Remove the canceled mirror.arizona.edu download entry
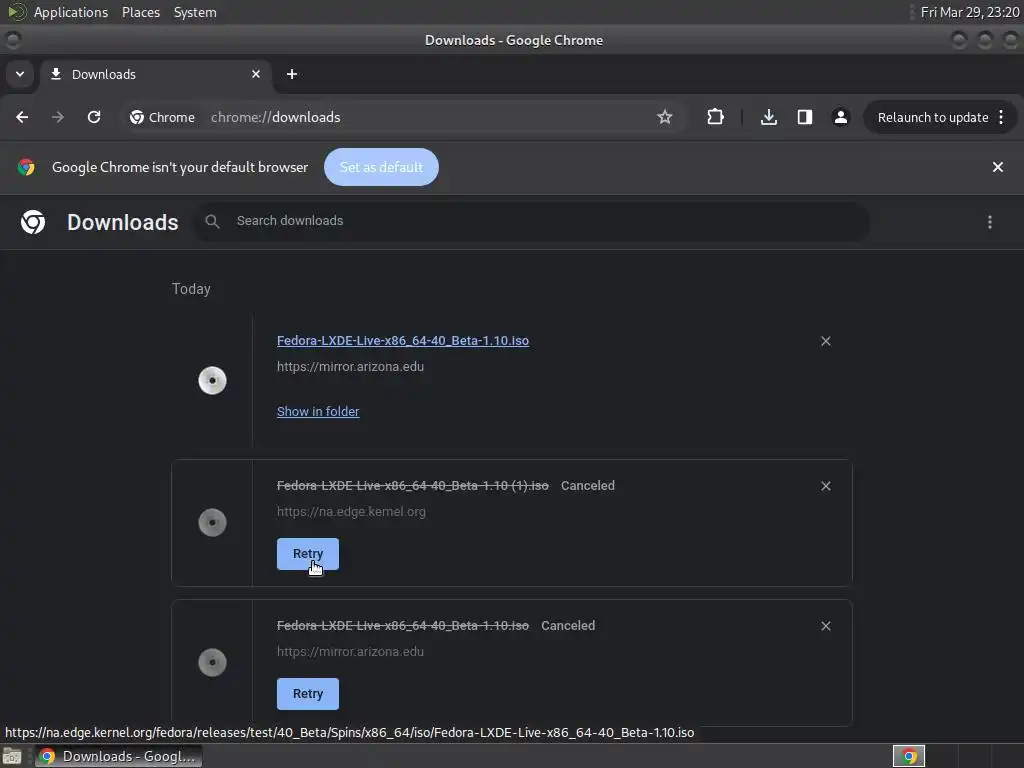The width and height of the screenshot is (1024, 768). 825,626
